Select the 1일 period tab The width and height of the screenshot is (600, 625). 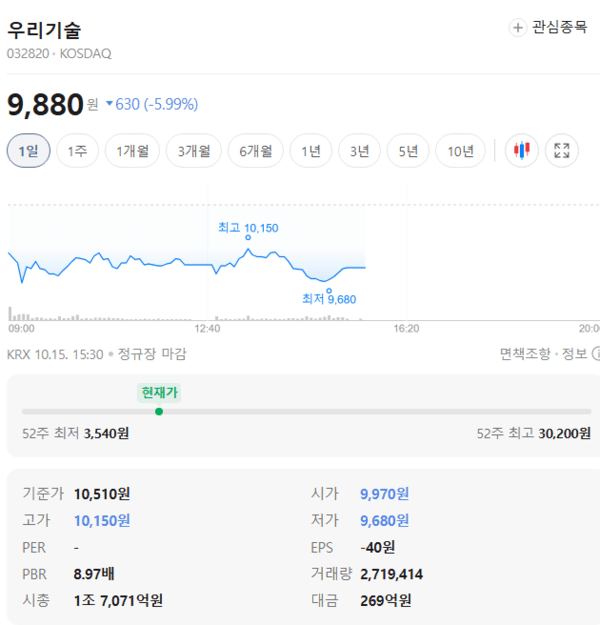click(28, 151)
